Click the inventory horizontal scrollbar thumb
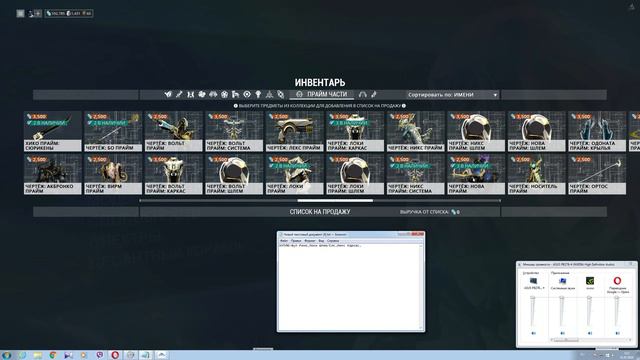Image resolution: width=640 pixels, height=360 pixels. click(x=335, y=200)
